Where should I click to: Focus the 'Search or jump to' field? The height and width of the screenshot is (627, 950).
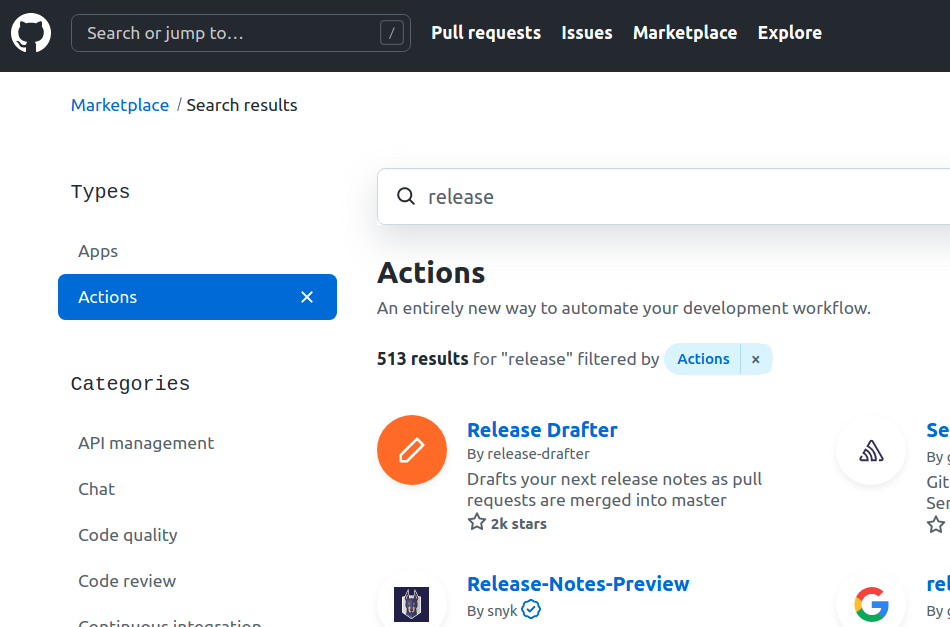241,33
